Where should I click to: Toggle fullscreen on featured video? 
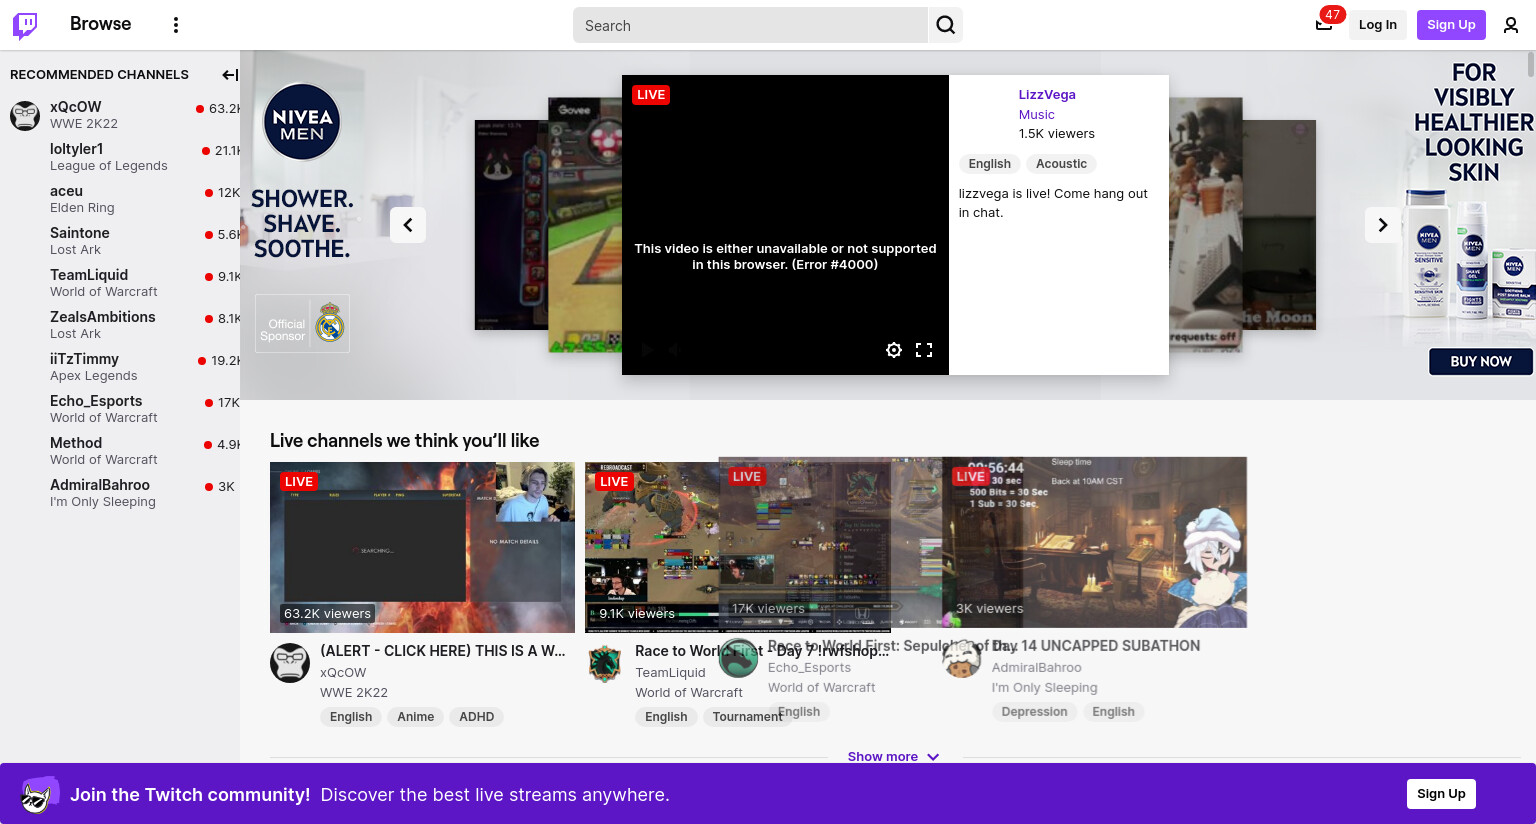[x=924, y=350]
